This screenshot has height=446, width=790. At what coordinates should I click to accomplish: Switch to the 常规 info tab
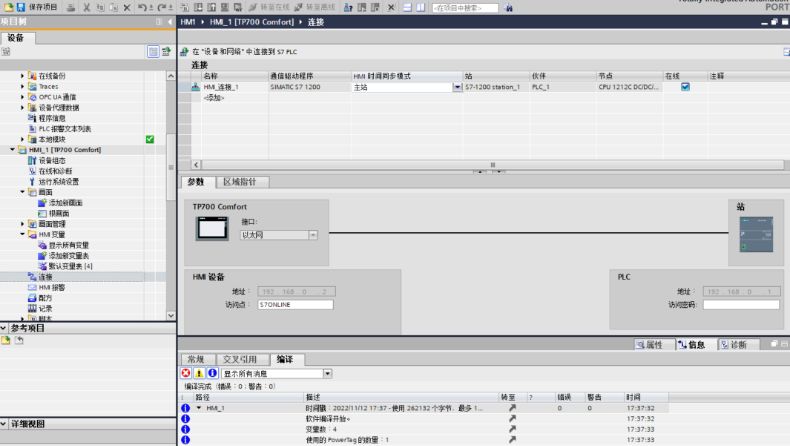(196, 359)
